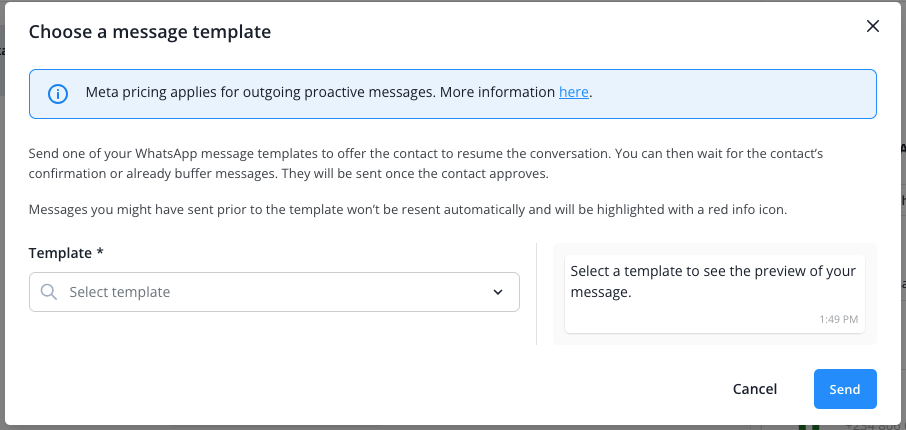Click the search magnifier icon
Image resolution: width=906 pixels, height=430 pixels.
tap(49, 292)
